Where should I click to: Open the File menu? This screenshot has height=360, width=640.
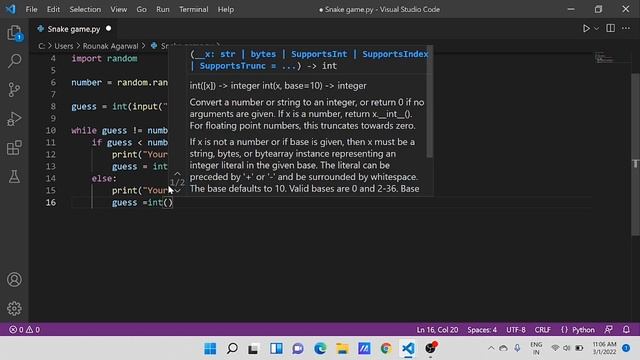(x=31, y=9)
